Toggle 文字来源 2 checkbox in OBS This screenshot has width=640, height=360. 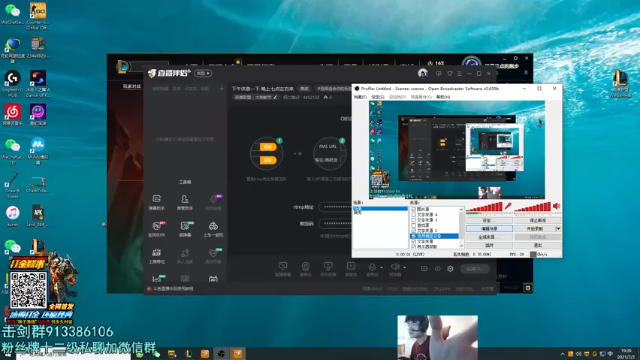[x=413, y=231]
